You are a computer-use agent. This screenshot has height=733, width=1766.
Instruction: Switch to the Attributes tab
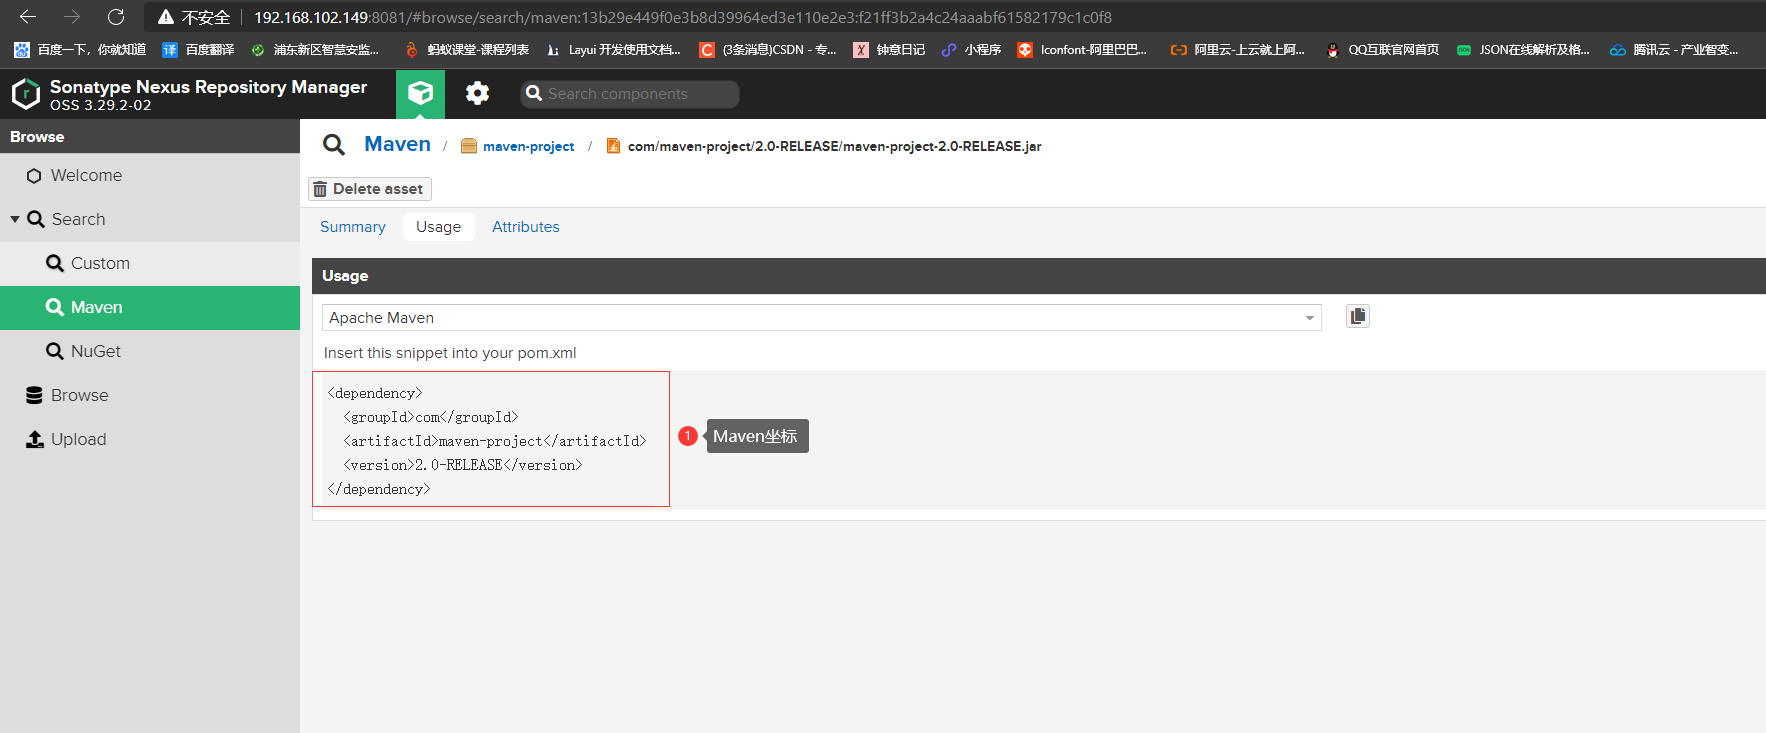coord(526,227)
